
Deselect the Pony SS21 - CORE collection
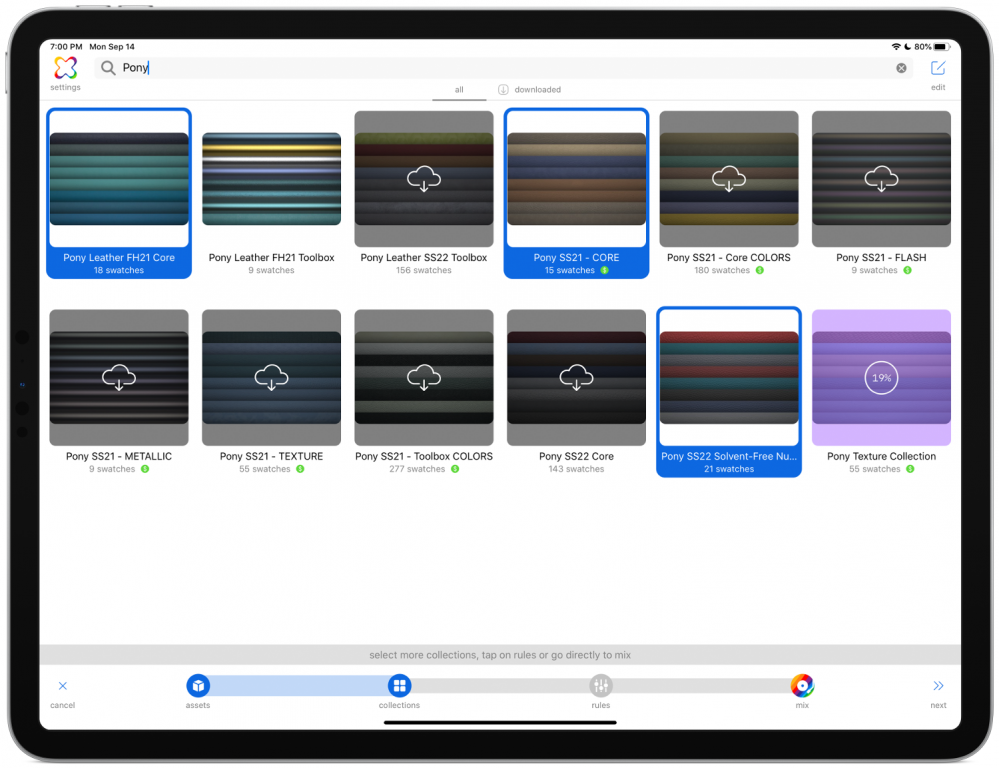(x=576, y=178)
